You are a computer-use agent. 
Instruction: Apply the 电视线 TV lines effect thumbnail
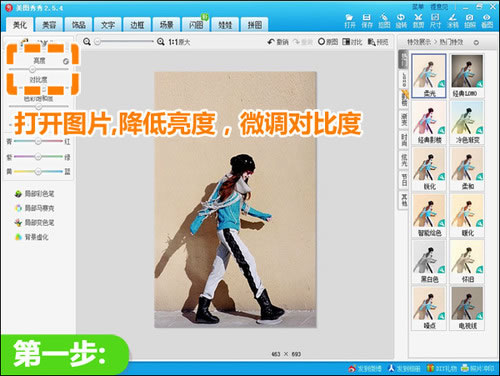467,308
